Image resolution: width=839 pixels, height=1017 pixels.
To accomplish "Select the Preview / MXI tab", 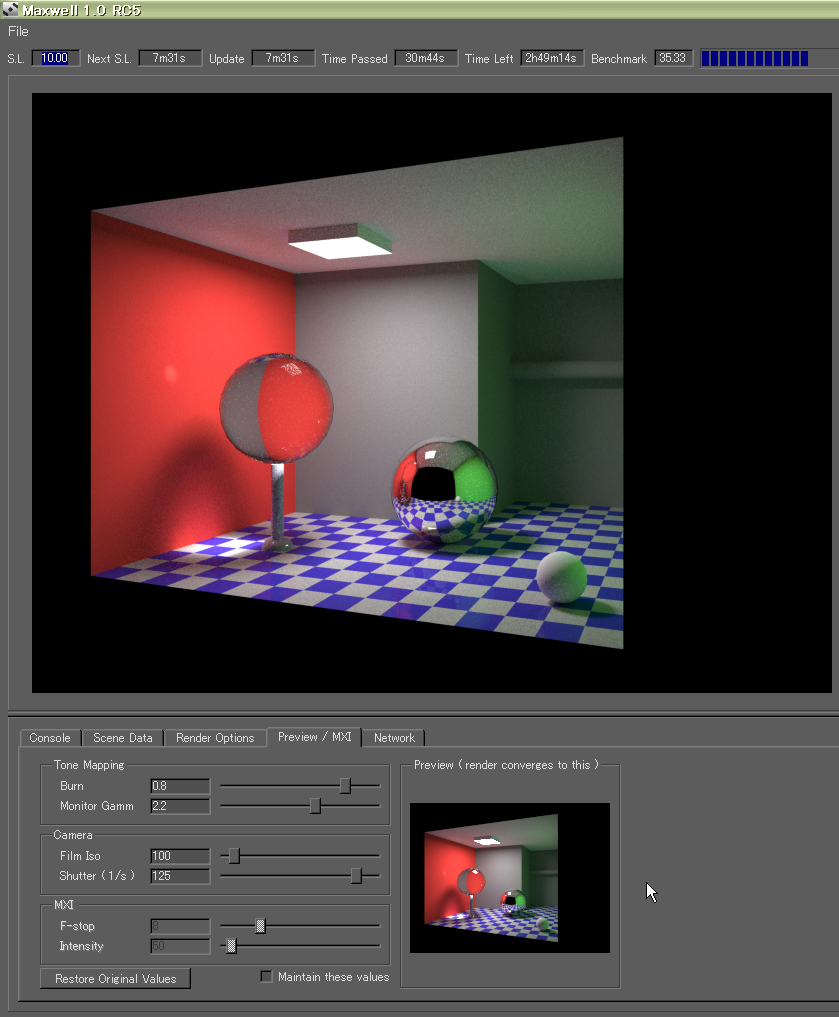I will click(314, 737).
